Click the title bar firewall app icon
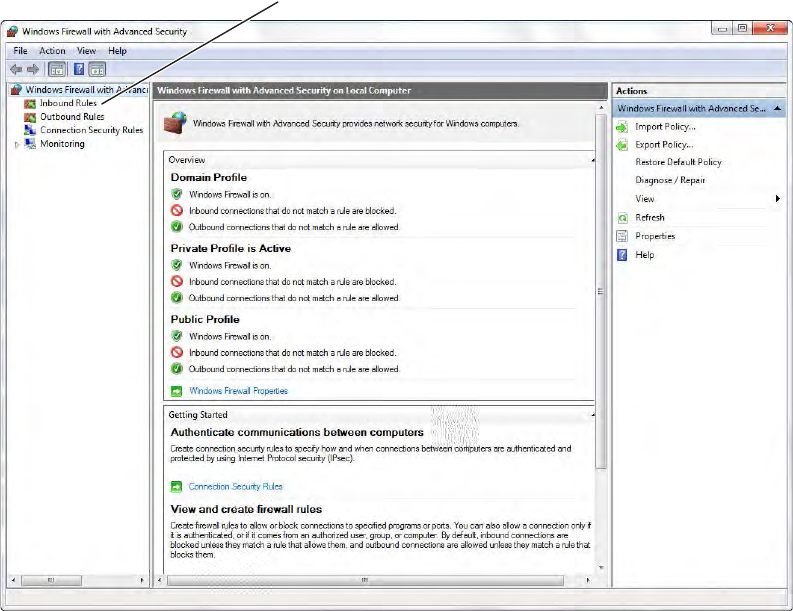Image resolution: width=793 pixels, height=611 pixels. tap(13, 31)
